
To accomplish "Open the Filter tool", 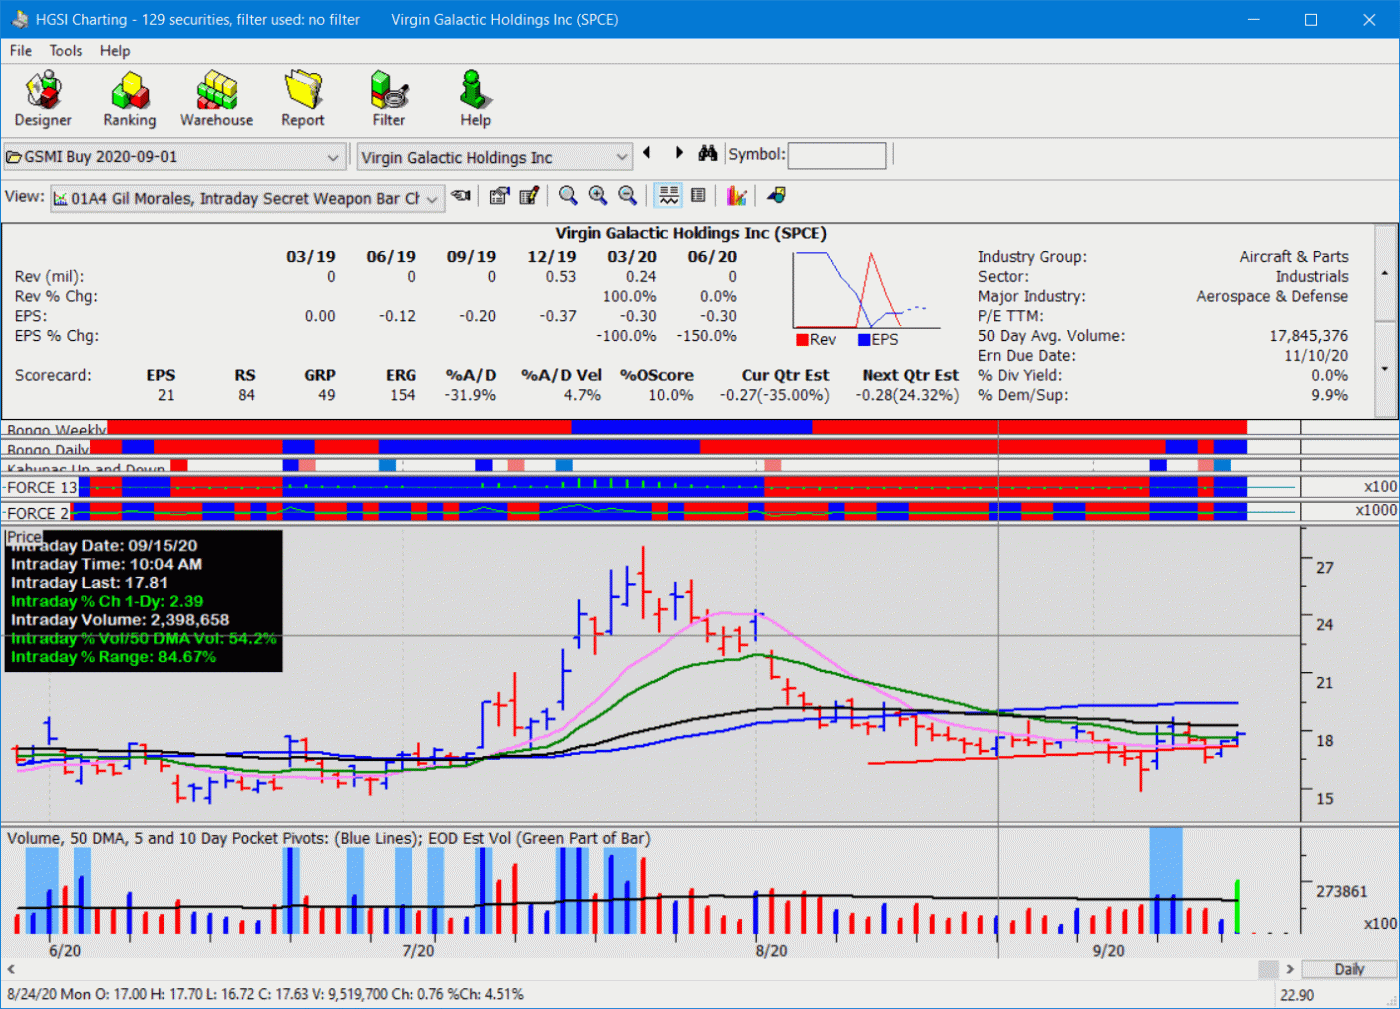I will [x=389, y=99].
